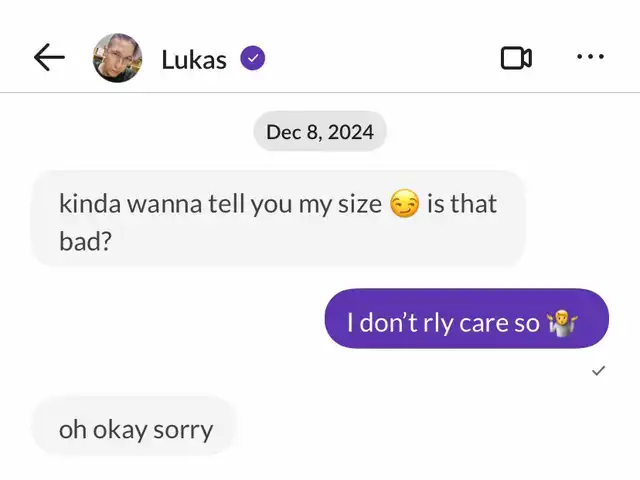Tap the name Lukas in the header
Image resolution: width=640 pixels, height=480 pixels.
[194, 60]
